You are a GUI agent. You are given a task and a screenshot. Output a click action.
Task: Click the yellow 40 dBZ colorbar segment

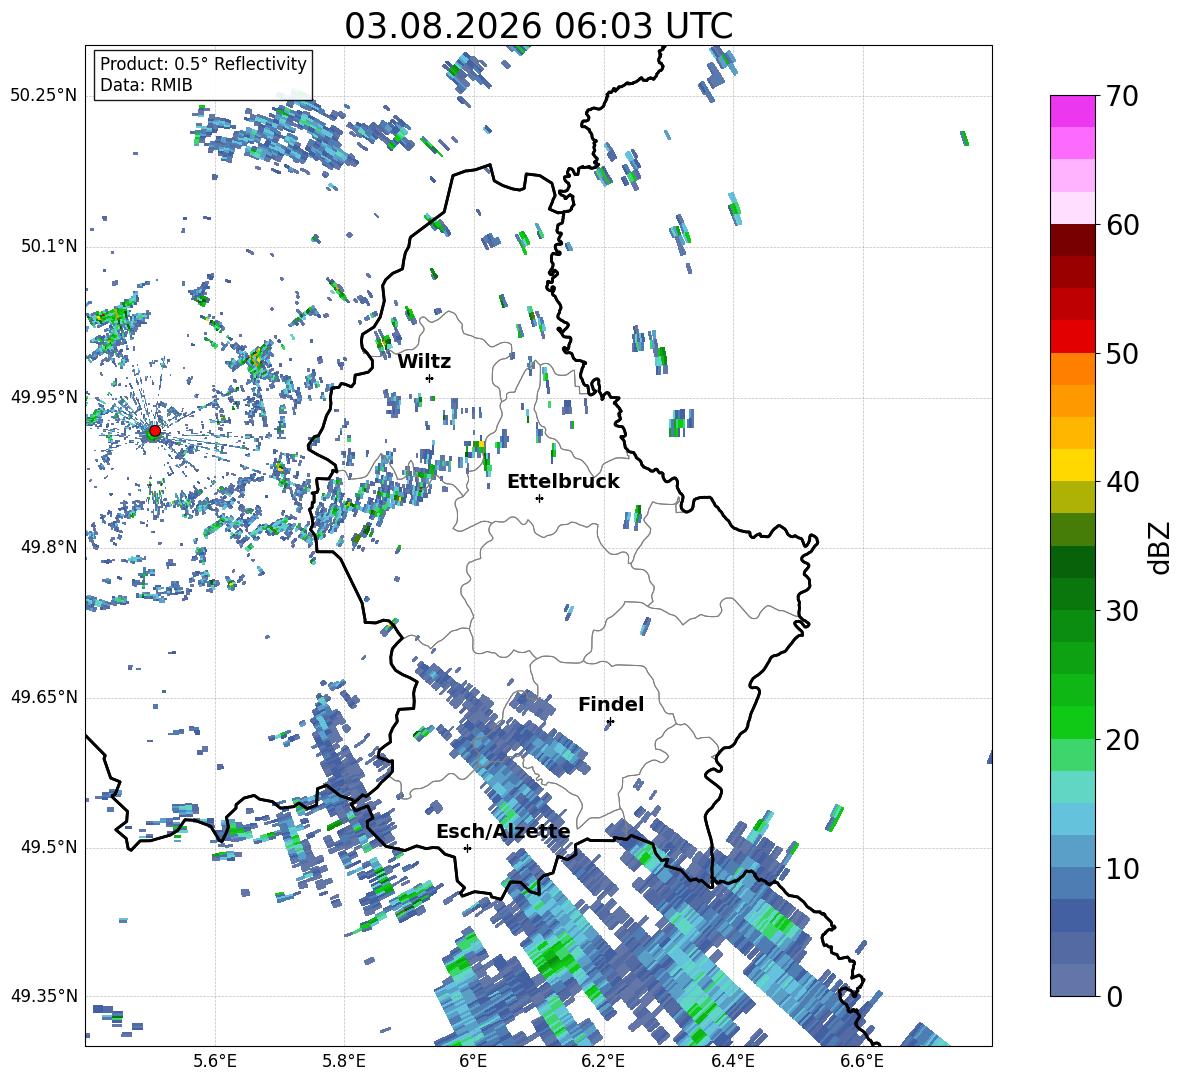[x=1072, y=465]
